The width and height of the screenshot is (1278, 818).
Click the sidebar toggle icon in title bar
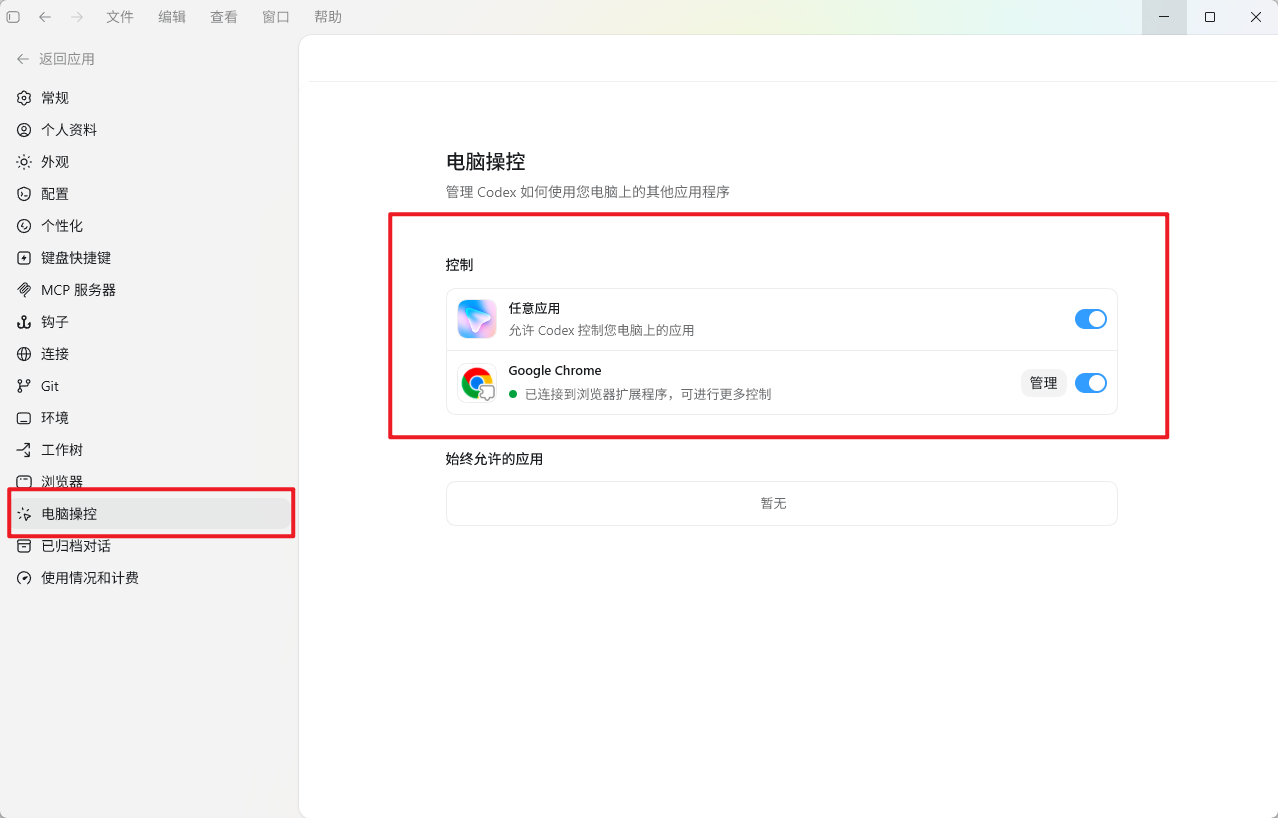(x=13, y=17)
